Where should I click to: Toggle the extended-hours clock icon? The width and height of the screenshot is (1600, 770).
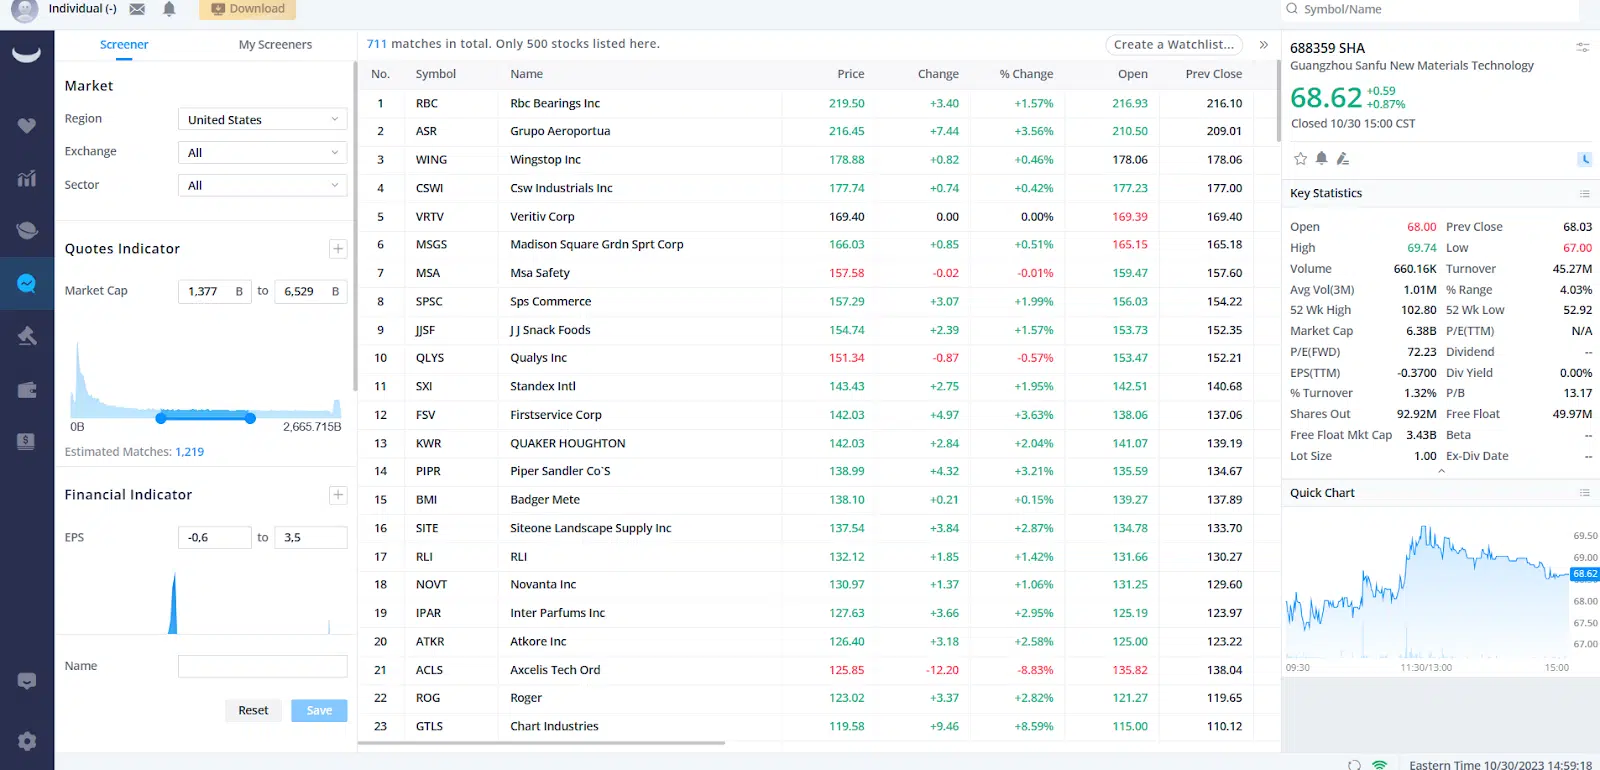coord(1584,159)
